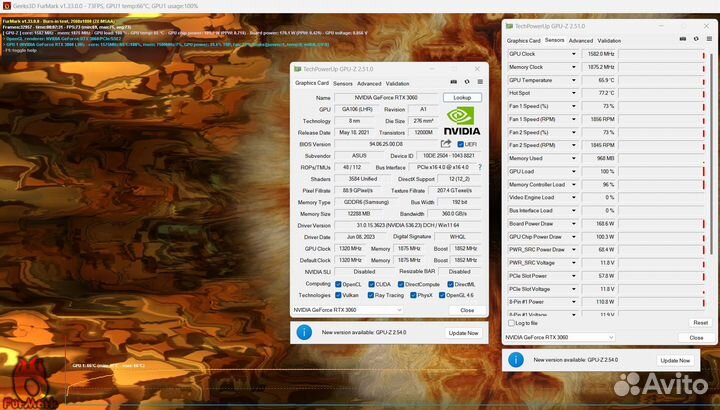Click GPU Temperature value 65.9 °C

pyautogui.click(x=599, y=80)
